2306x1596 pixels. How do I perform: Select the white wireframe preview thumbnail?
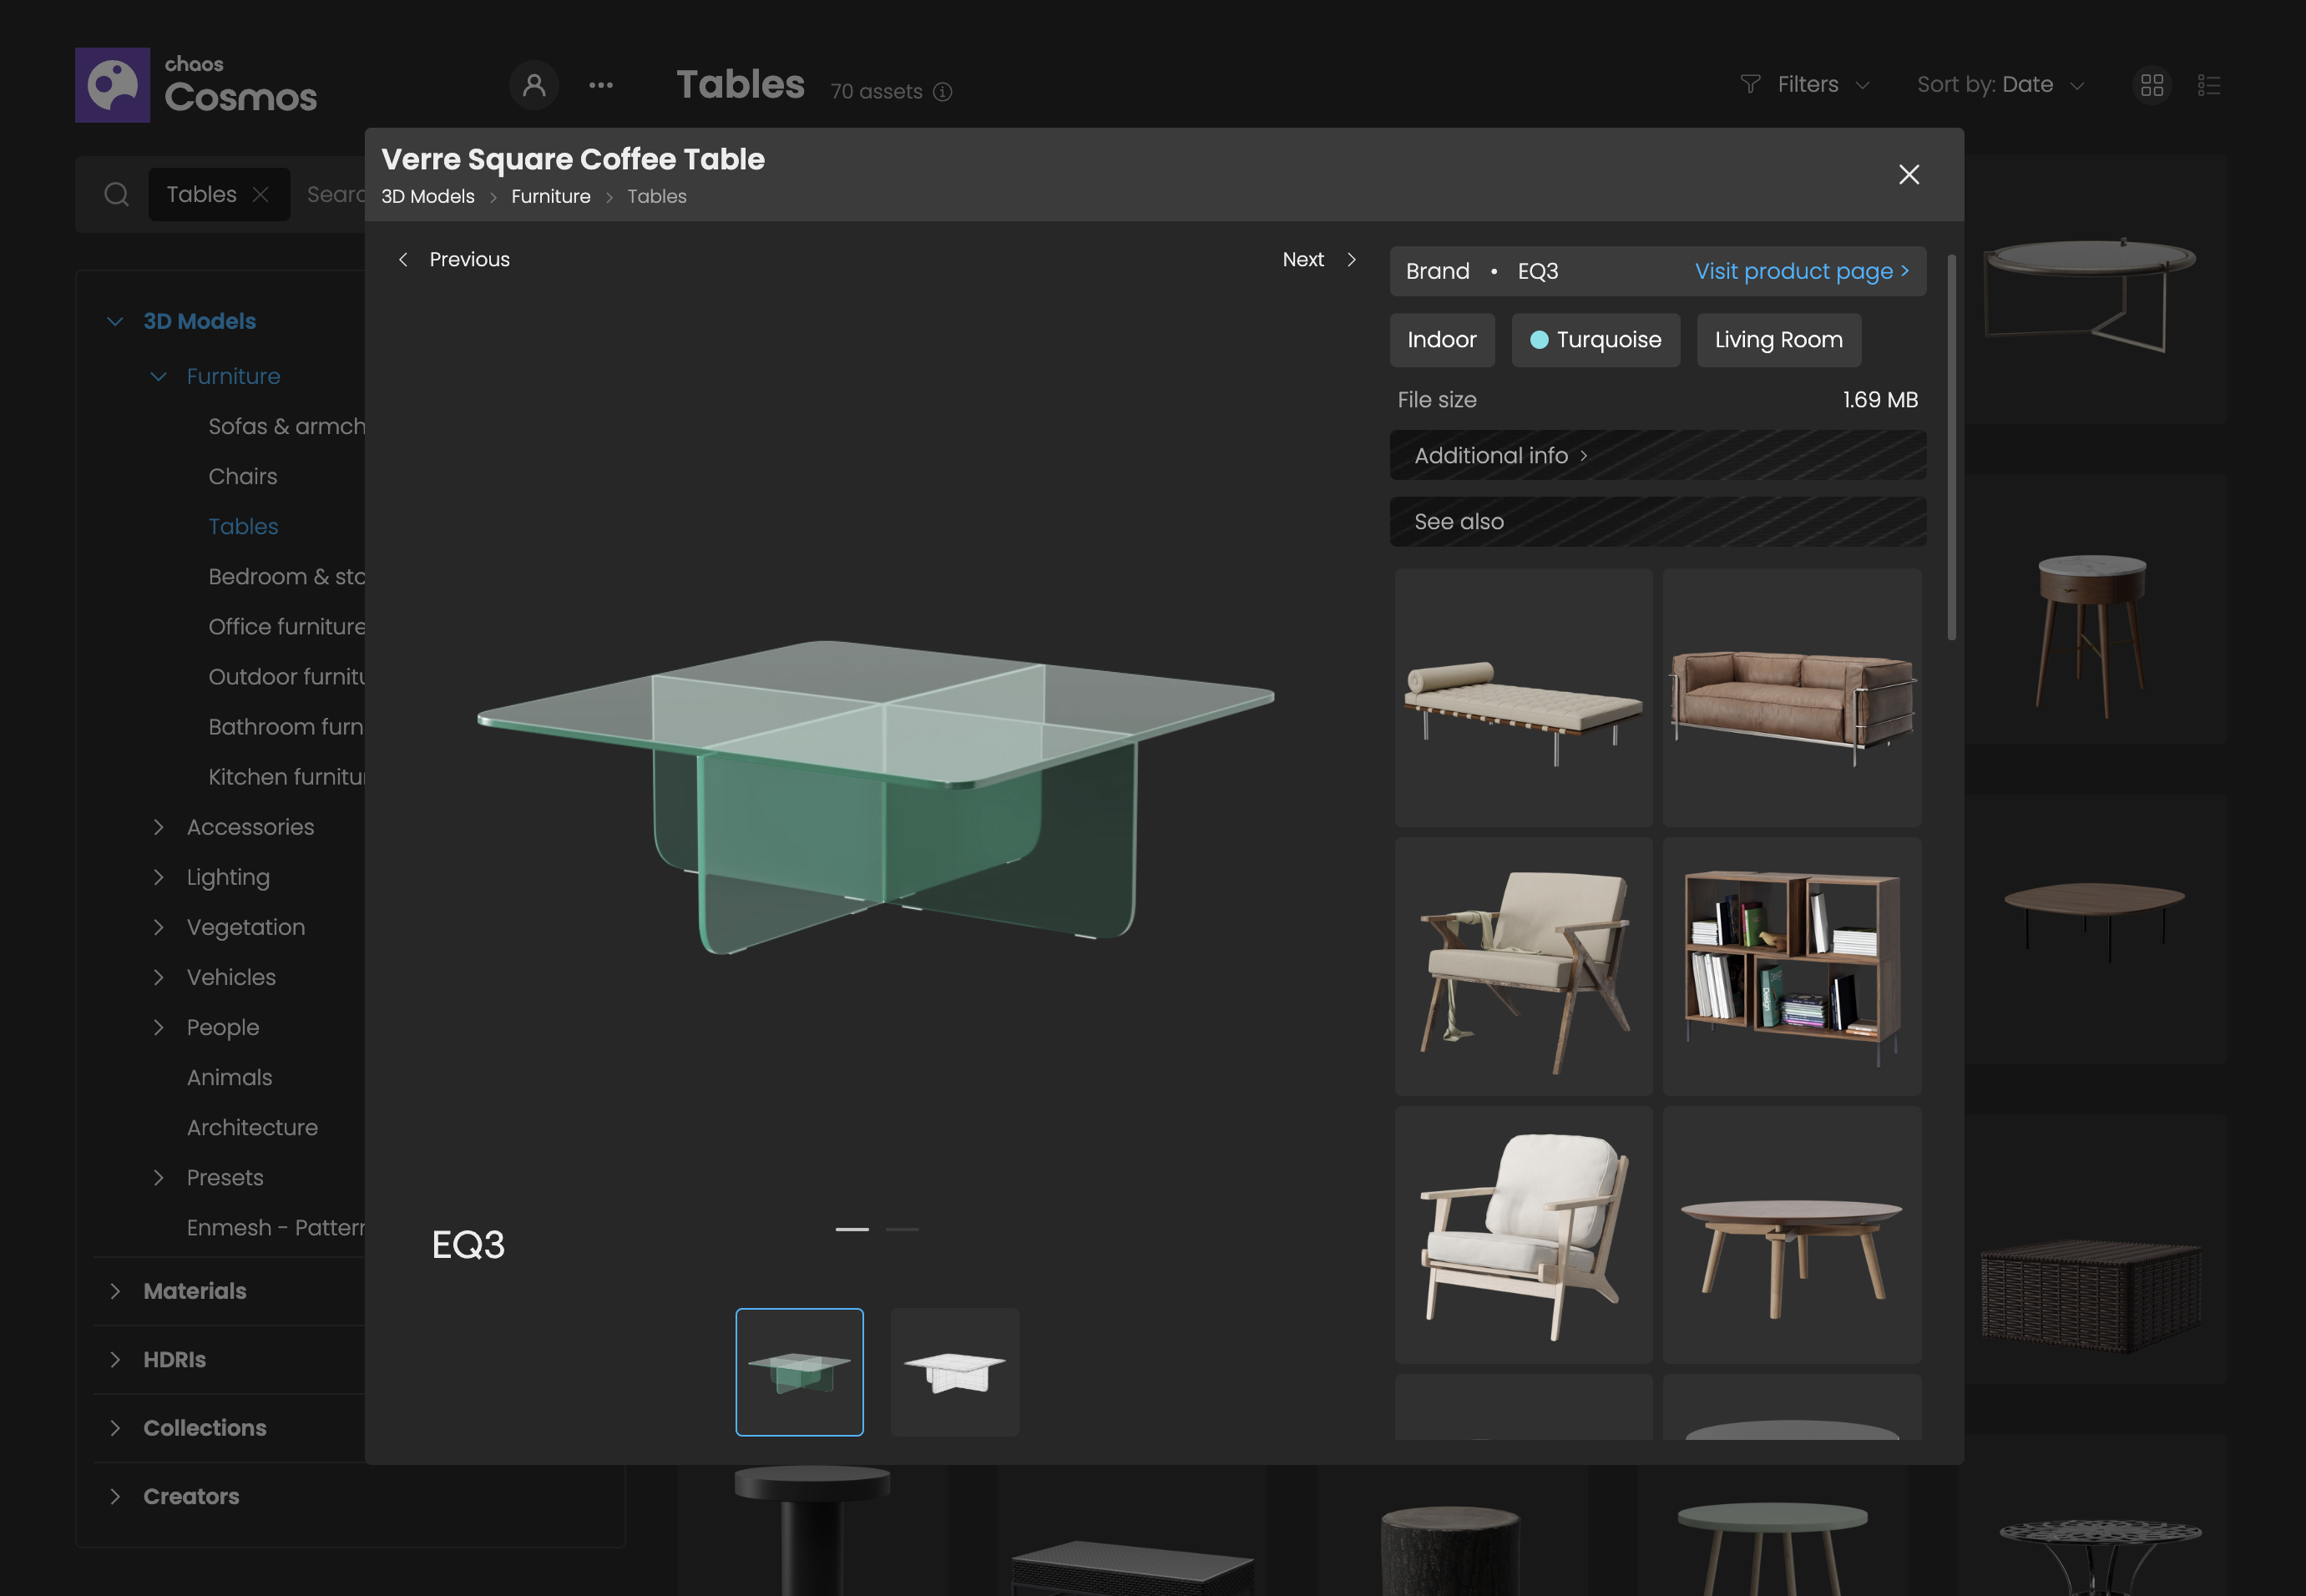pyautogui.click(x=954, y=1372)
